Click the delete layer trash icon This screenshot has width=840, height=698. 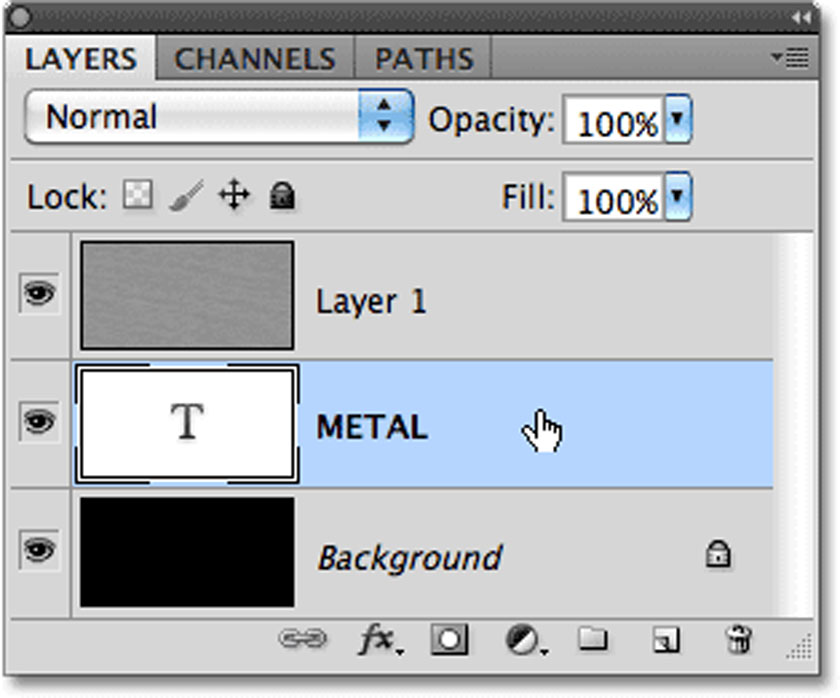click(739, 639)
